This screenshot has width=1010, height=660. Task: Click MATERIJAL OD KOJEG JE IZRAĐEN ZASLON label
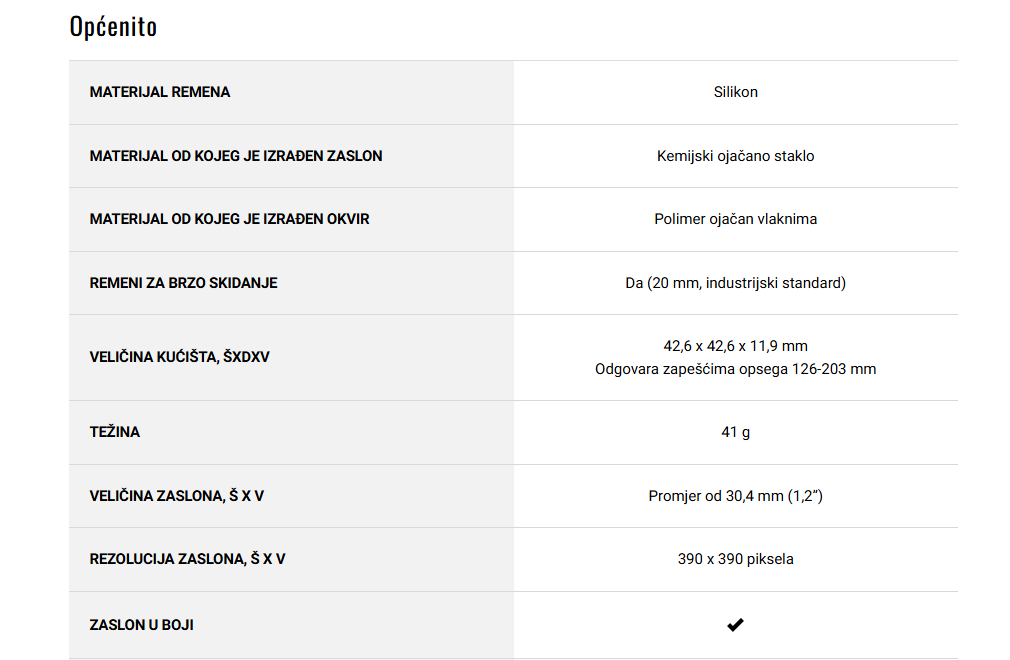[x=236, y=156]
